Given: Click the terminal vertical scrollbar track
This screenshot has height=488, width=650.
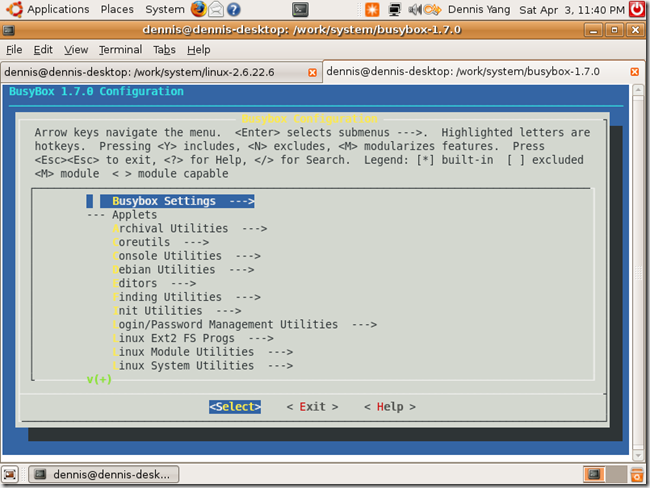Looking at the screenshot, I should click(x=638, y=272).
